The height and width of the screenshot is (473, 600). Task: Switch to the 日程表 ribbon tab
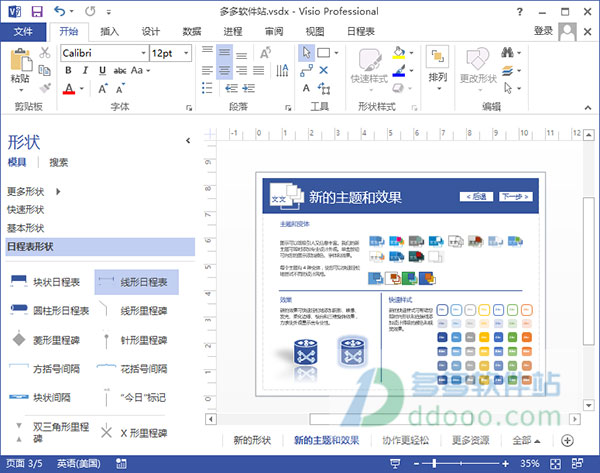tap(360, 31)
